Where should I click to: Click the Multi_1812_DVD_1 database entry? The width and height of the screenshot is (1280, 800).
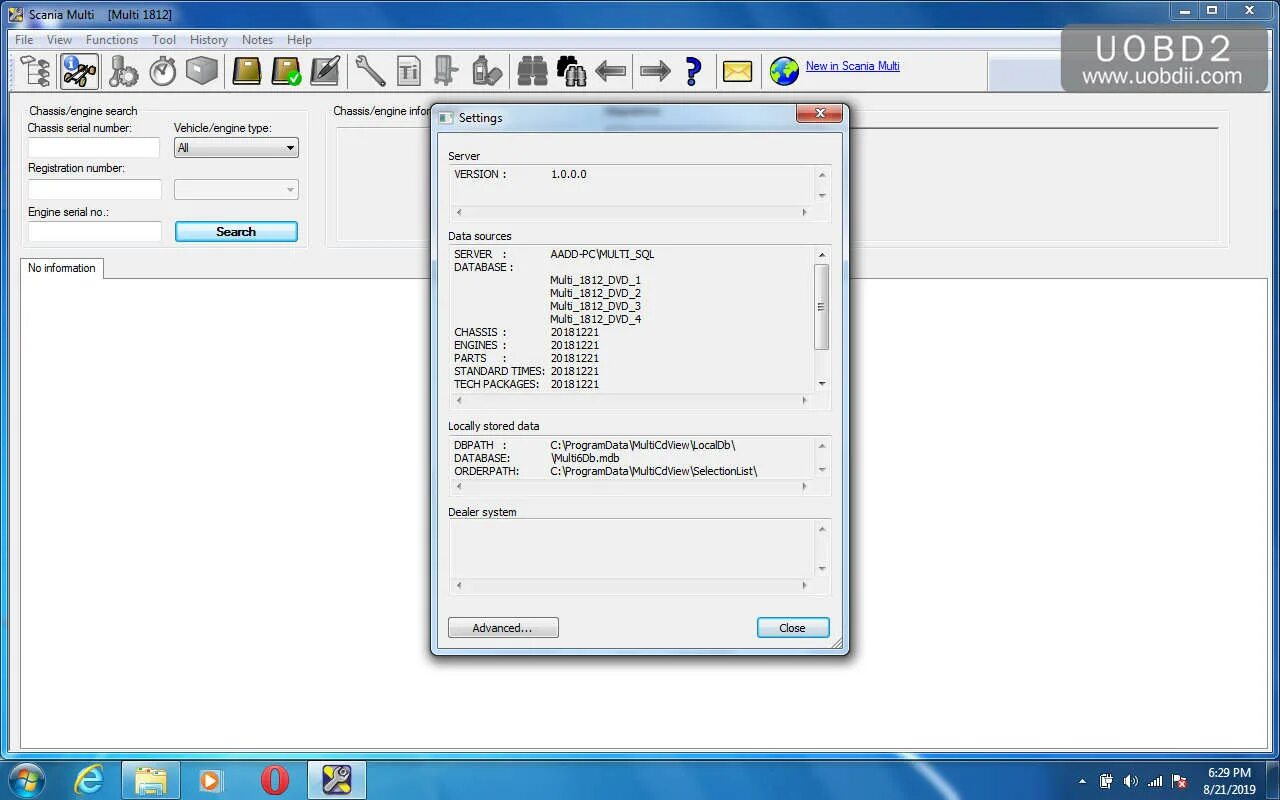(x=595, y=280)
